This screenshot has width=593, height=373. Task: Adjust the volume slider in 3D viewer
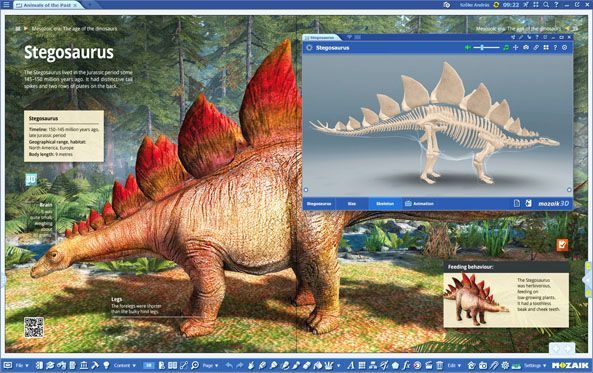(x=486, y=48)
